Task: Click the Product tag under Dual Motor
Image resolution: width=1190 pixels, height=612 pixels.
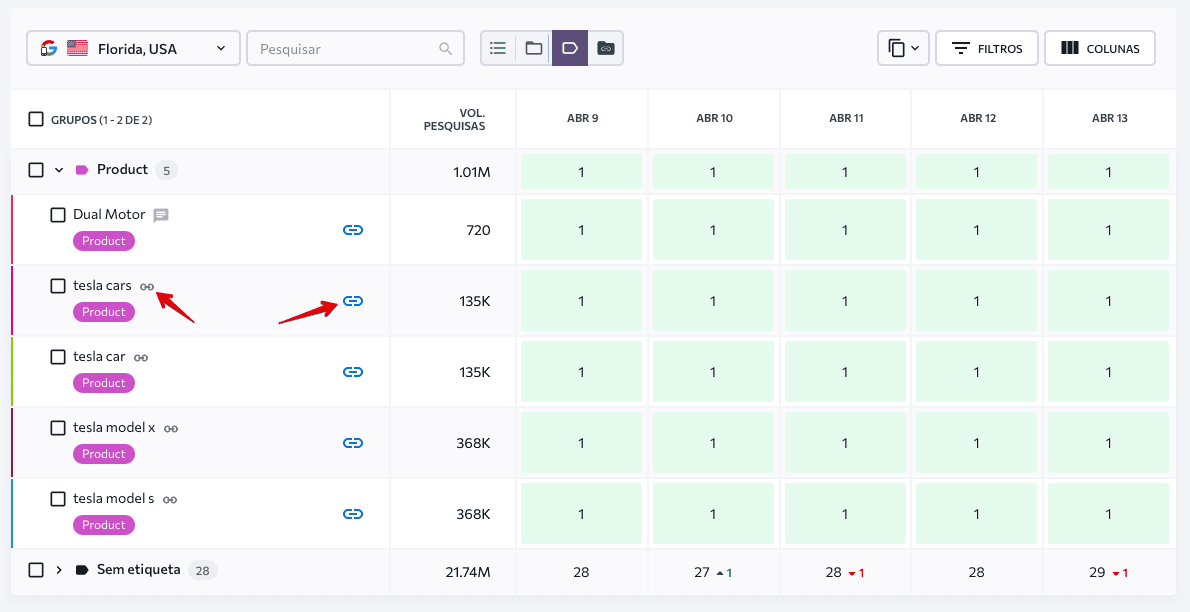Action: (104, 241)
